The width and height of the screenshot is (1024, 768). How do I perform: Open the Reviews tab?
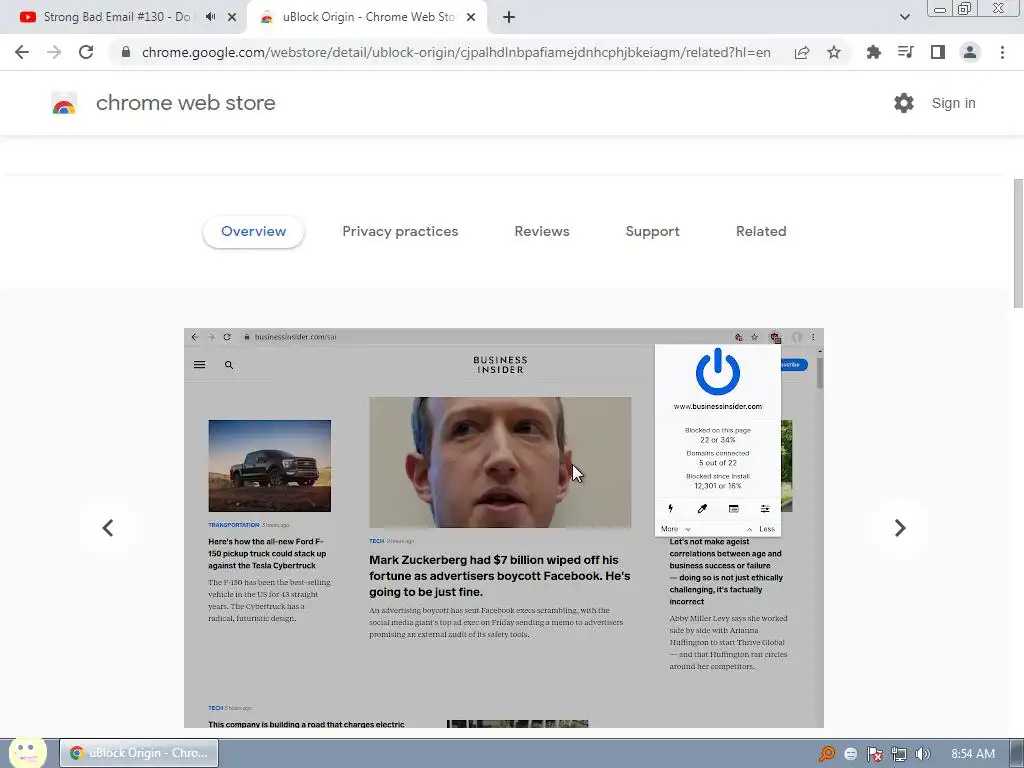coord(542,231)
